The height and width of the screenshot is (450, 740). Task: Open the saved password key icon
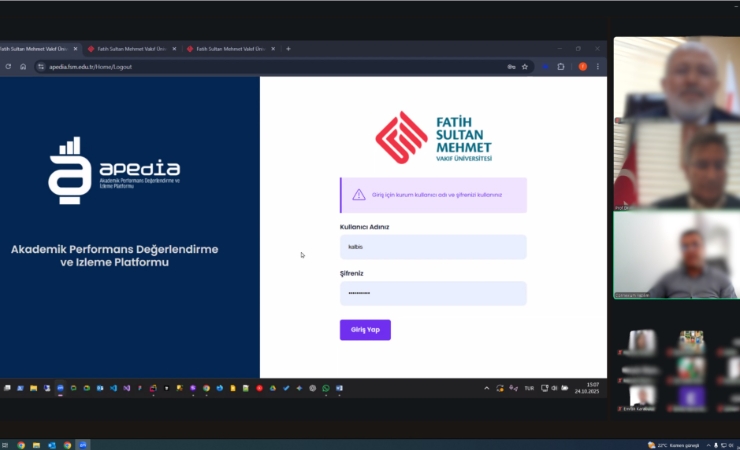click(511, 67)
